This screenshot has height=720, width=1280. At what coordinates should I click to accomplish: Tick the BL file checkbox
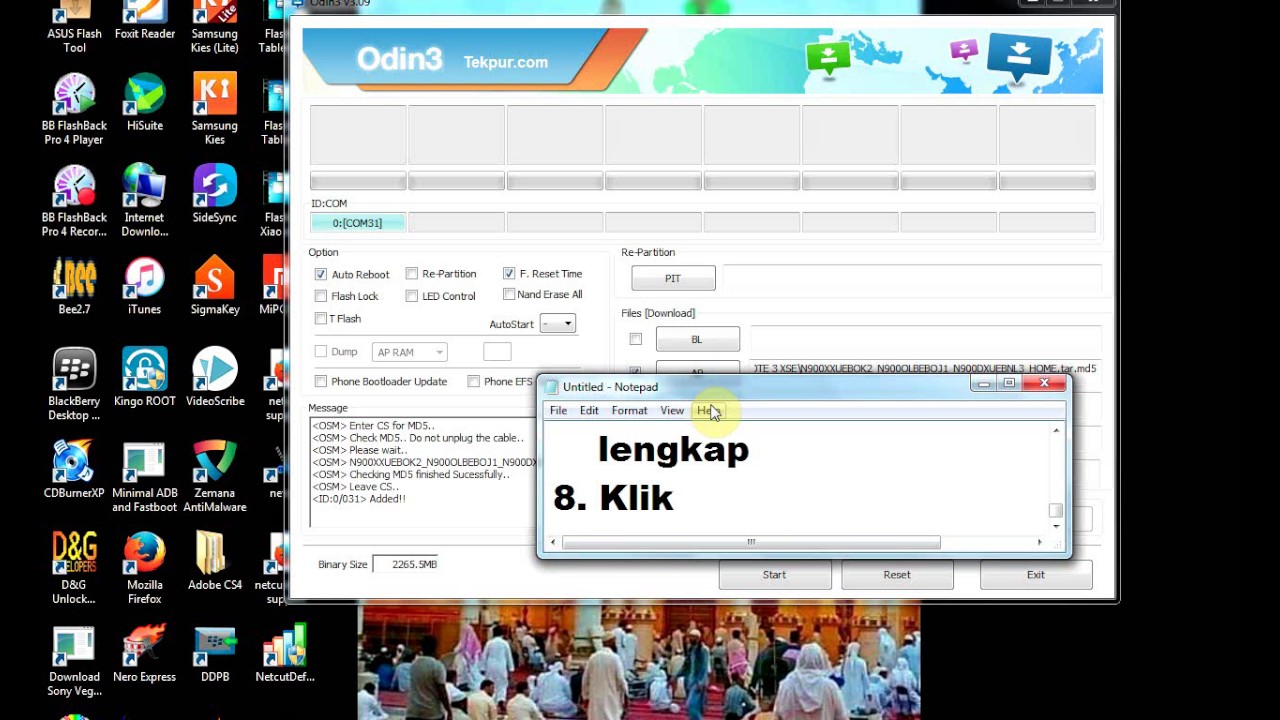click(x=636, y=339)
